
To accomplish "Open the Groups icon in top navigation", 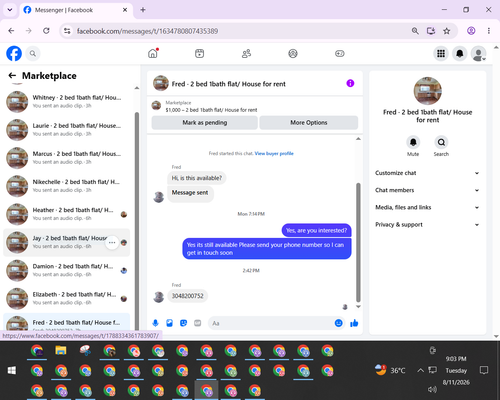I will click(293, 53).
